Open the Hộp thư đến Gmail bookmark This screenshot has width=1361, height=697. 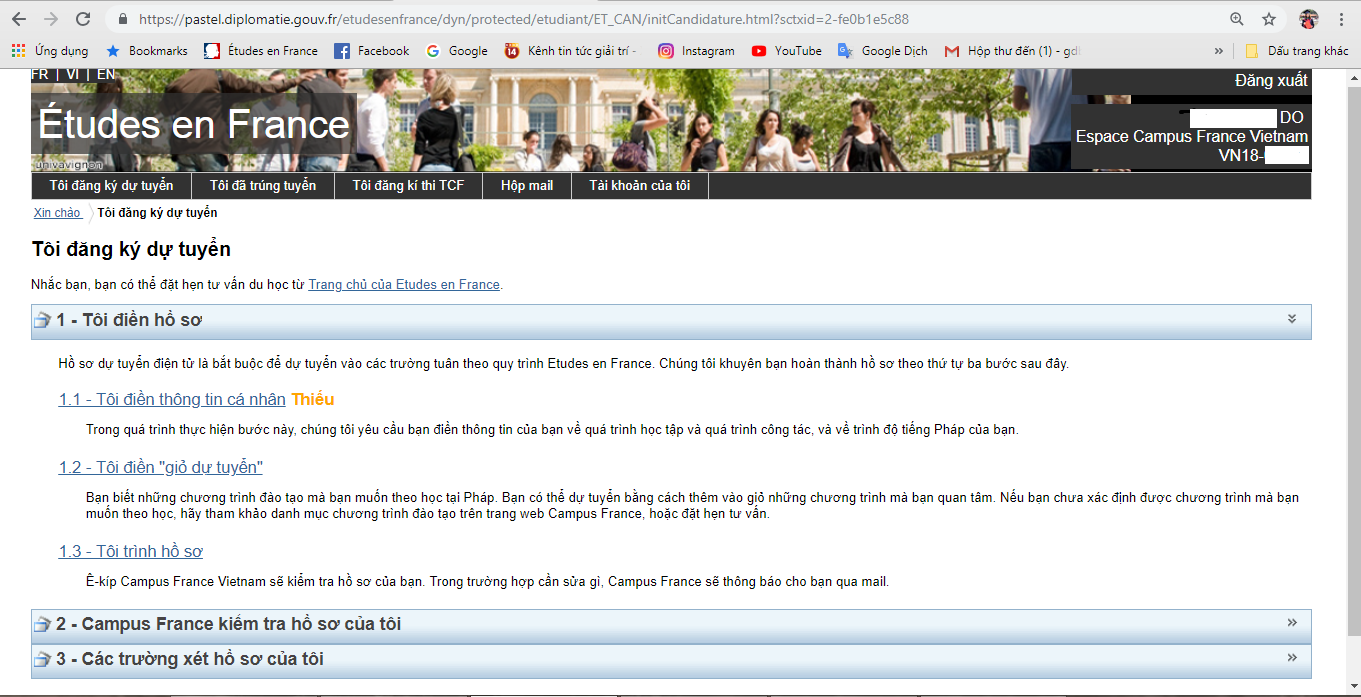(x=1012, y=51)
